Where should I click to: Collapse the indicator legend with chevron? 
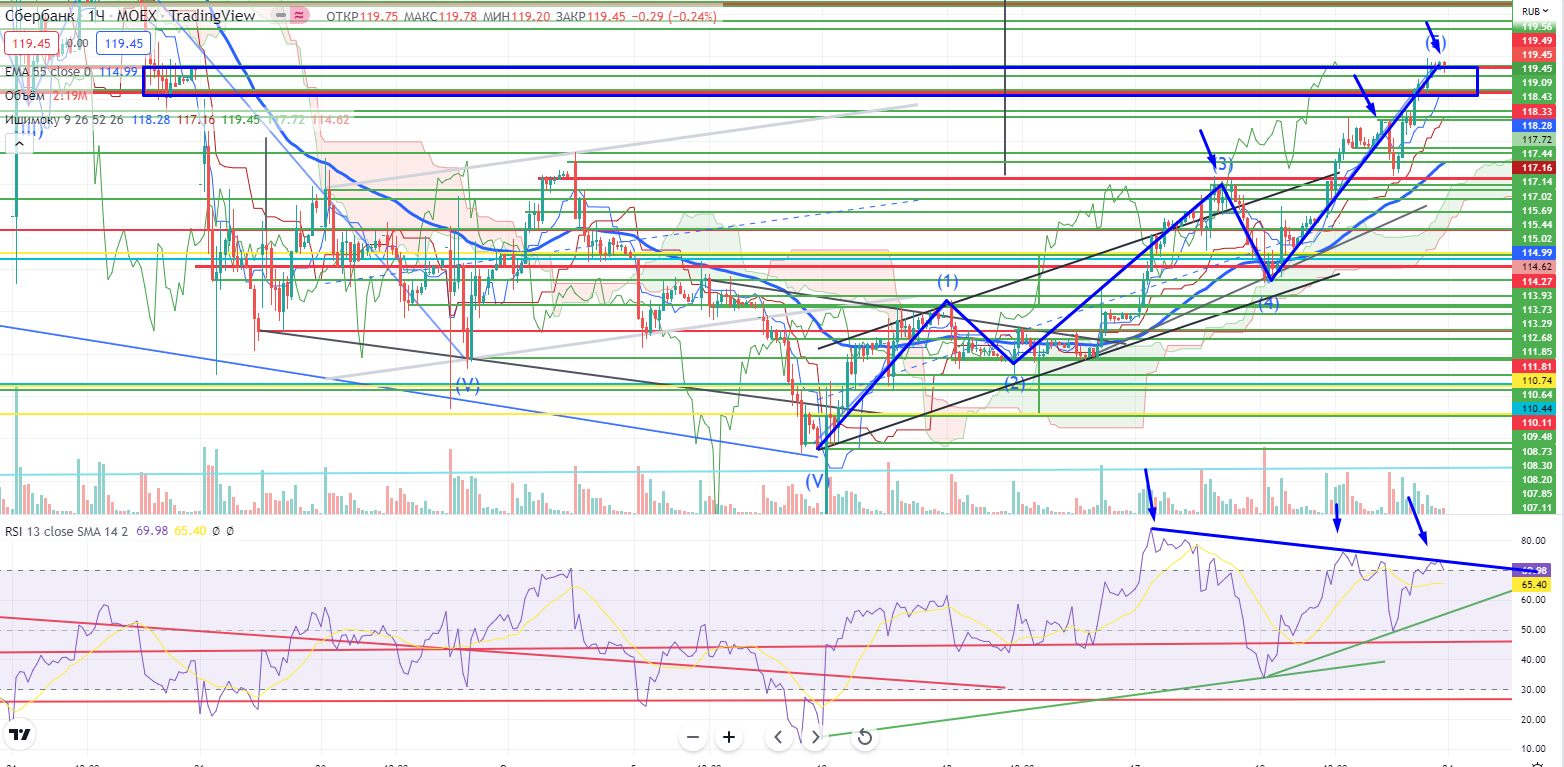(x=17, y=145)
